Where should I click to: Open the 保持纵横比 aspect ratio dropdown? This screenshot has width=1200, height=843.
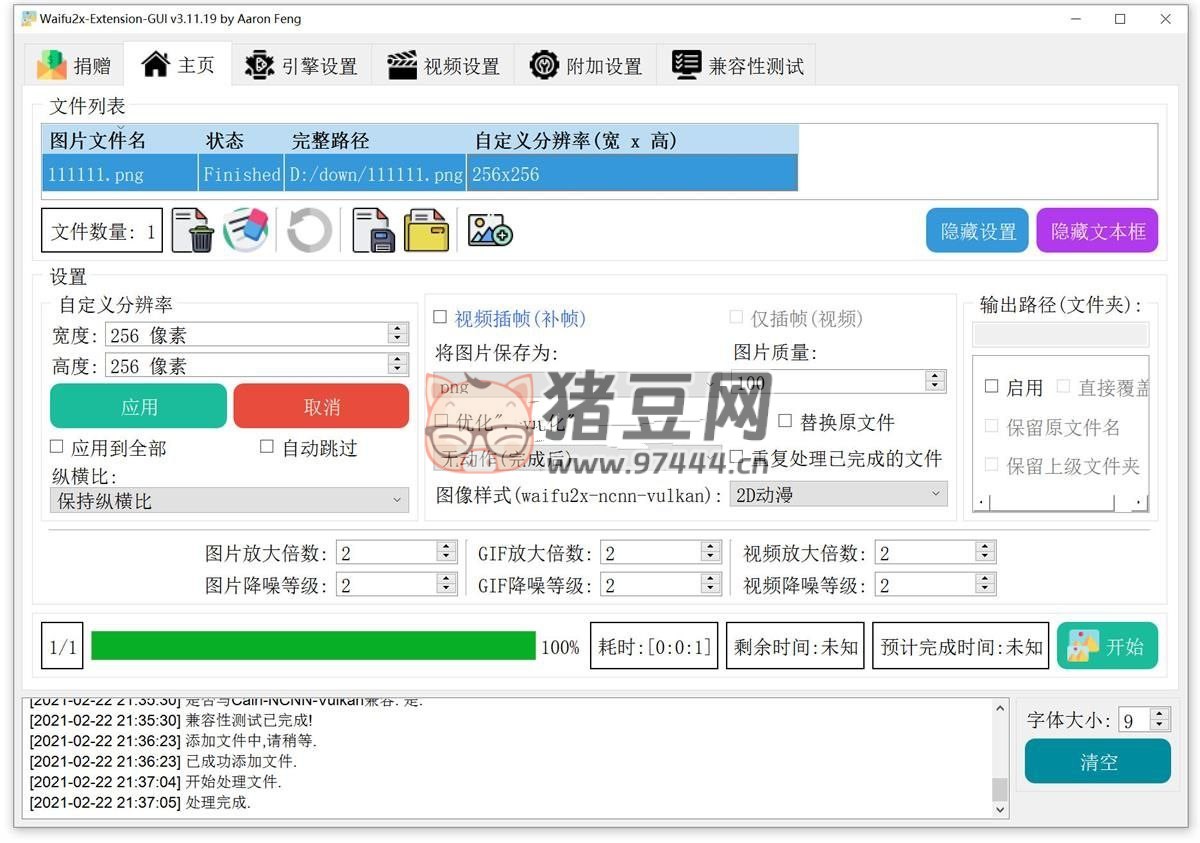[230, 500]
